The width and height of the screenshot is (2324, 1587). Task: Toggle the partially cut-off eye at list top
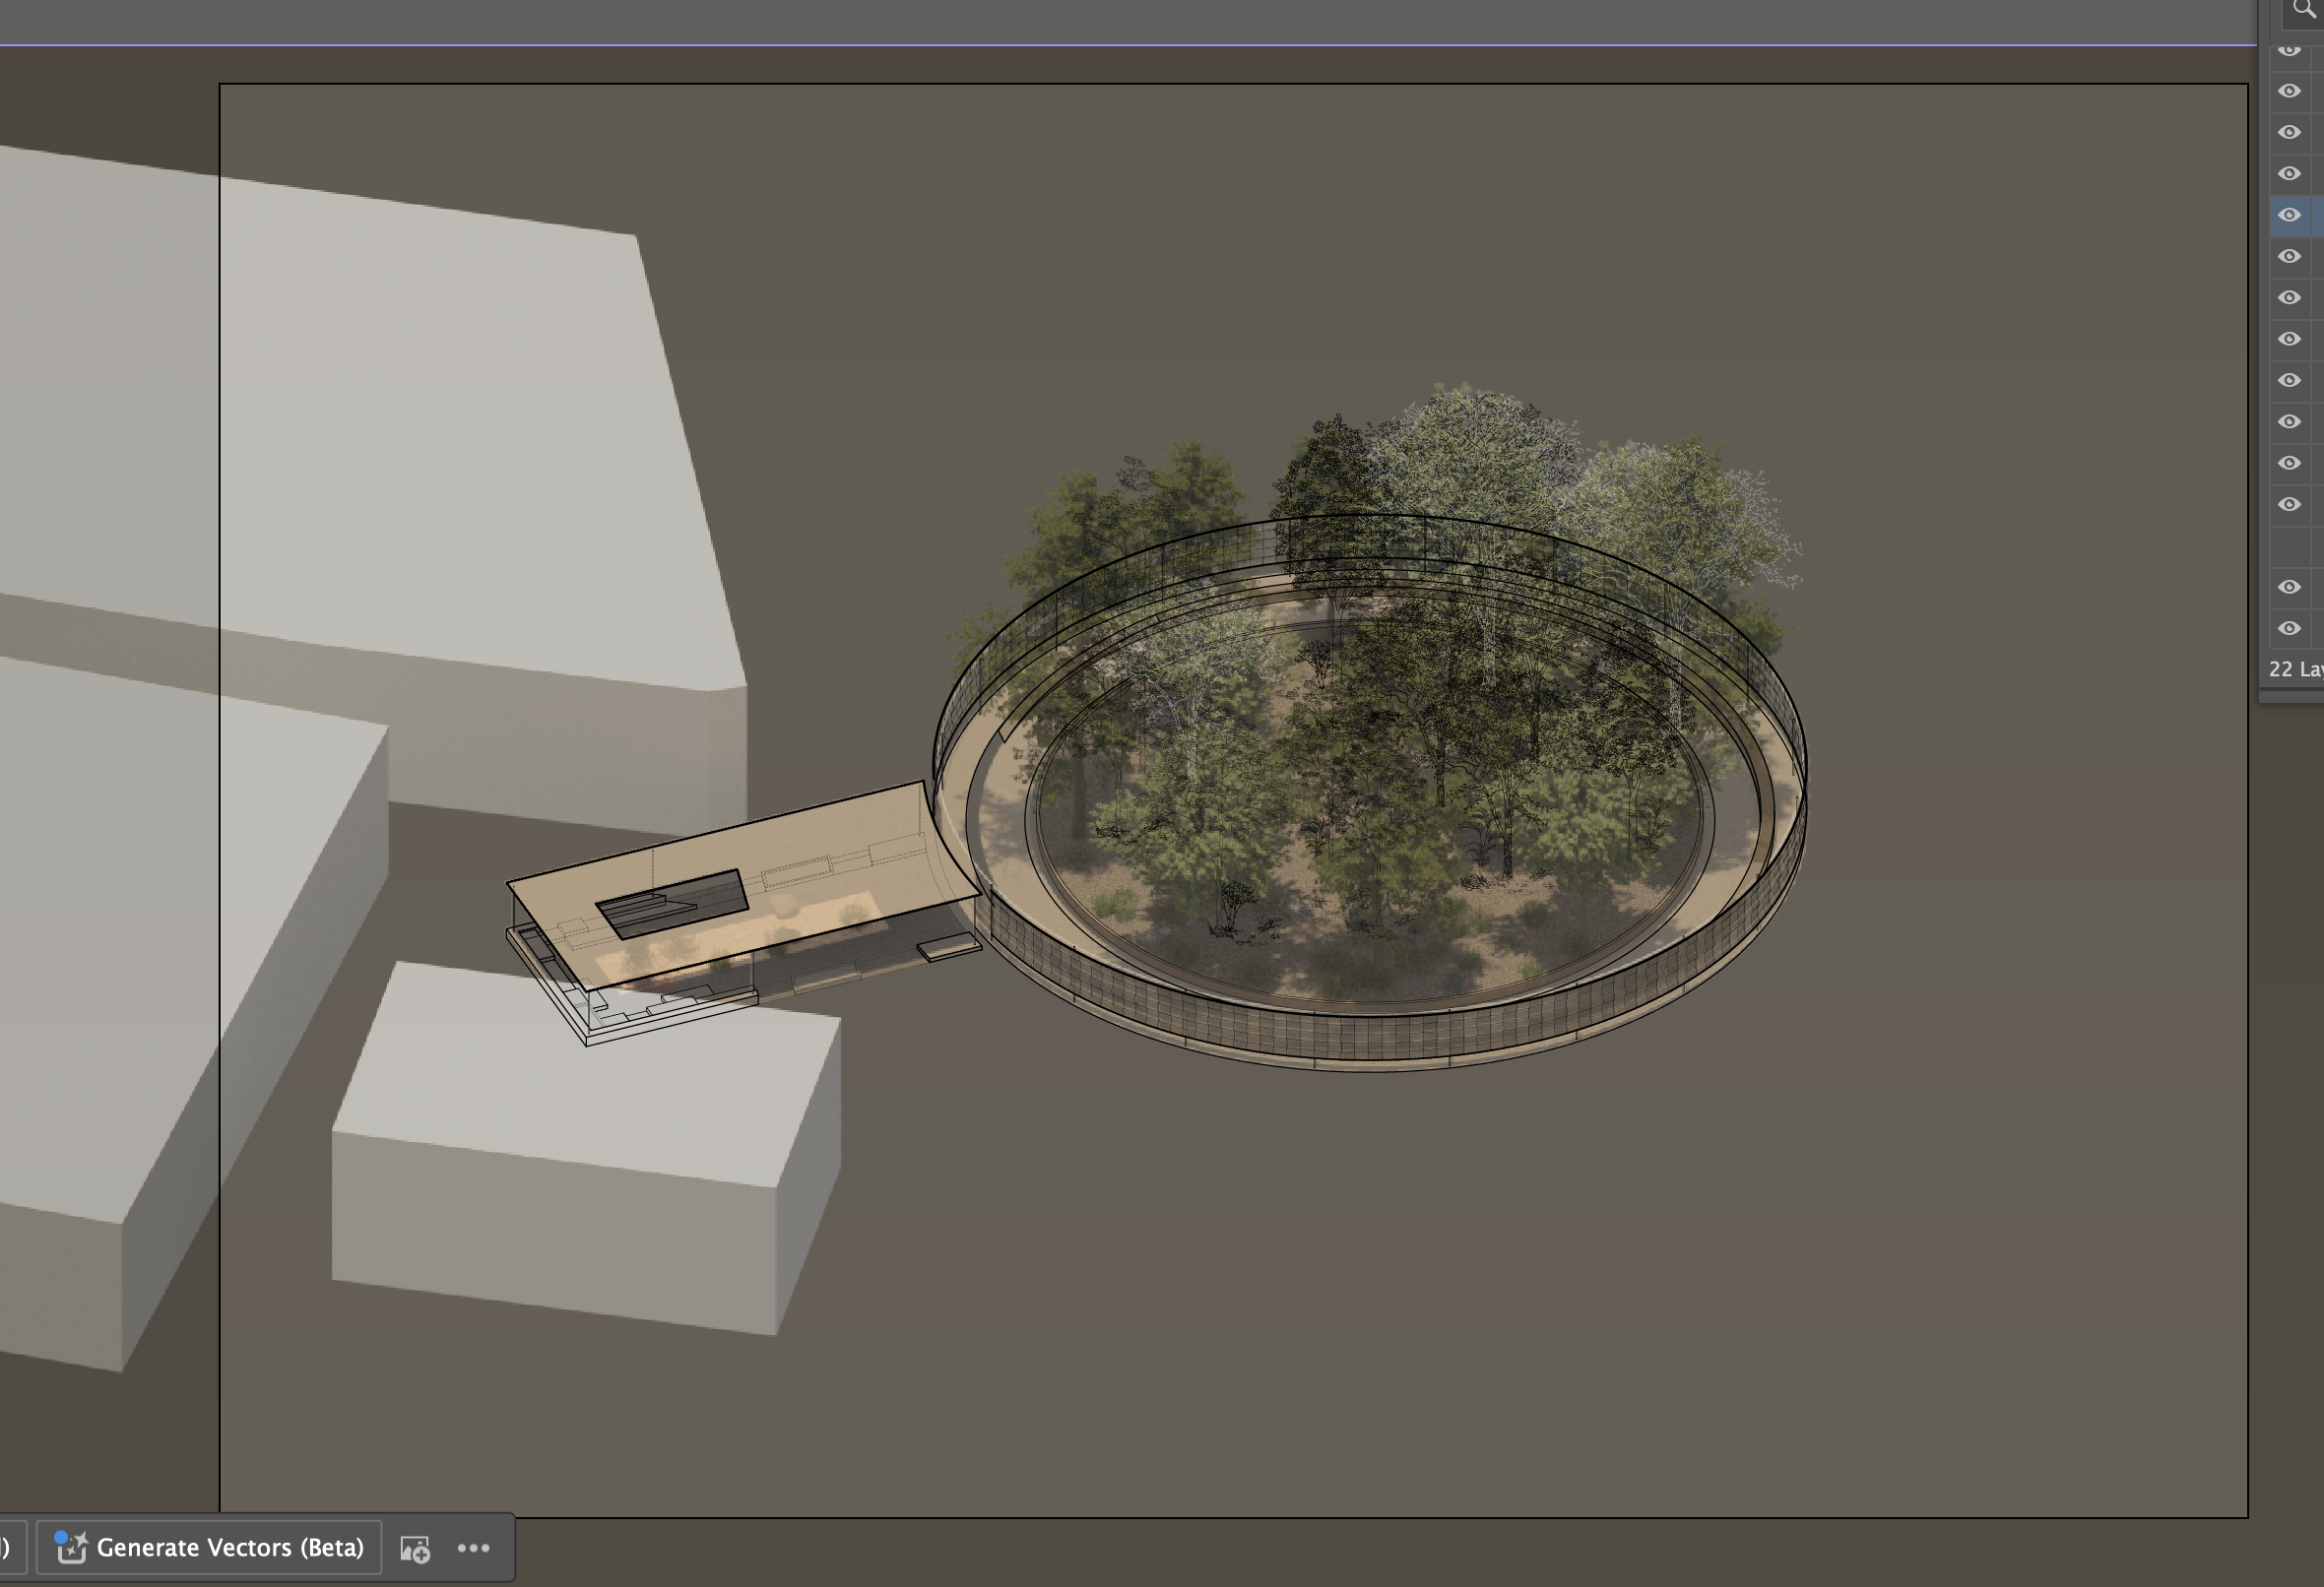click(x=2289, y=51)
